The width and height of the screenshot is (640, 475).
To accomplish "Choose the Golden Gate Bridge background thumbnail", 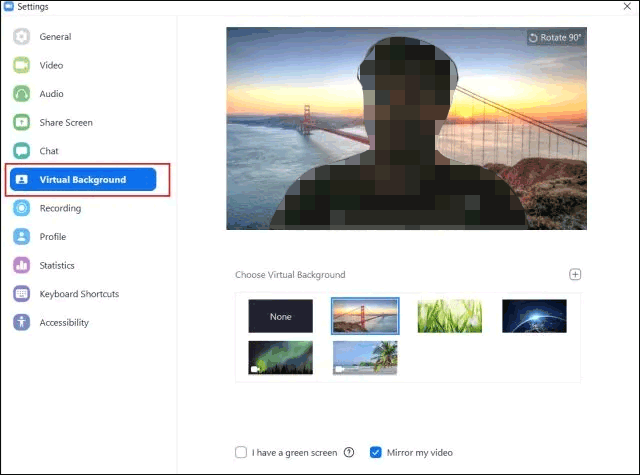I will point(365,316).
